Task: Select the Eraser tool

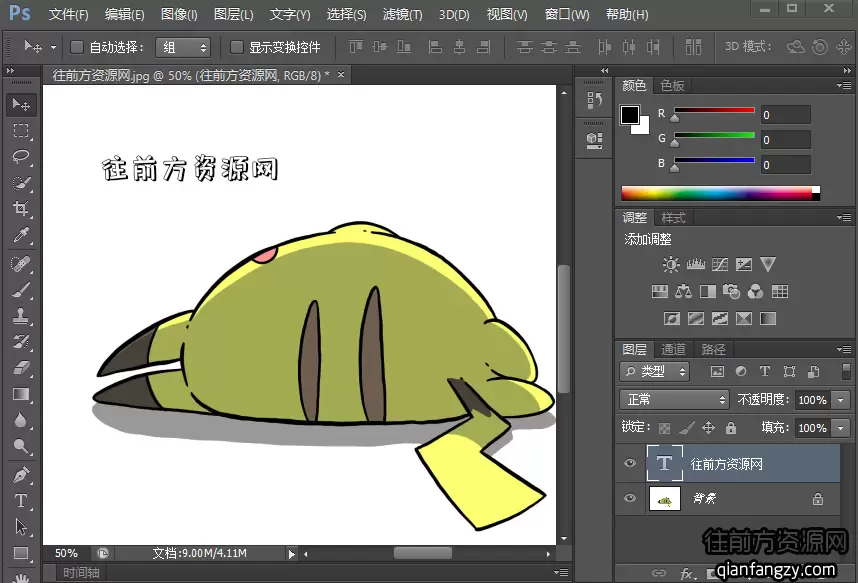Action: (21, 368)
